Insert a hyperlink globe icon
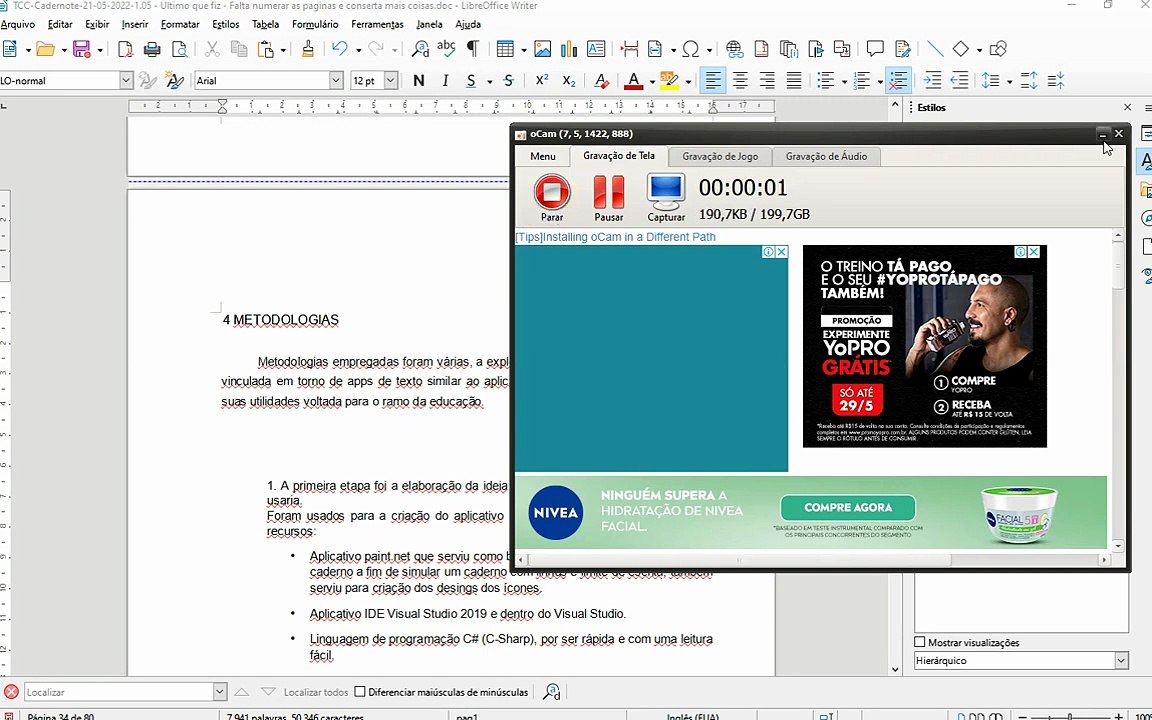 [734, 49]
